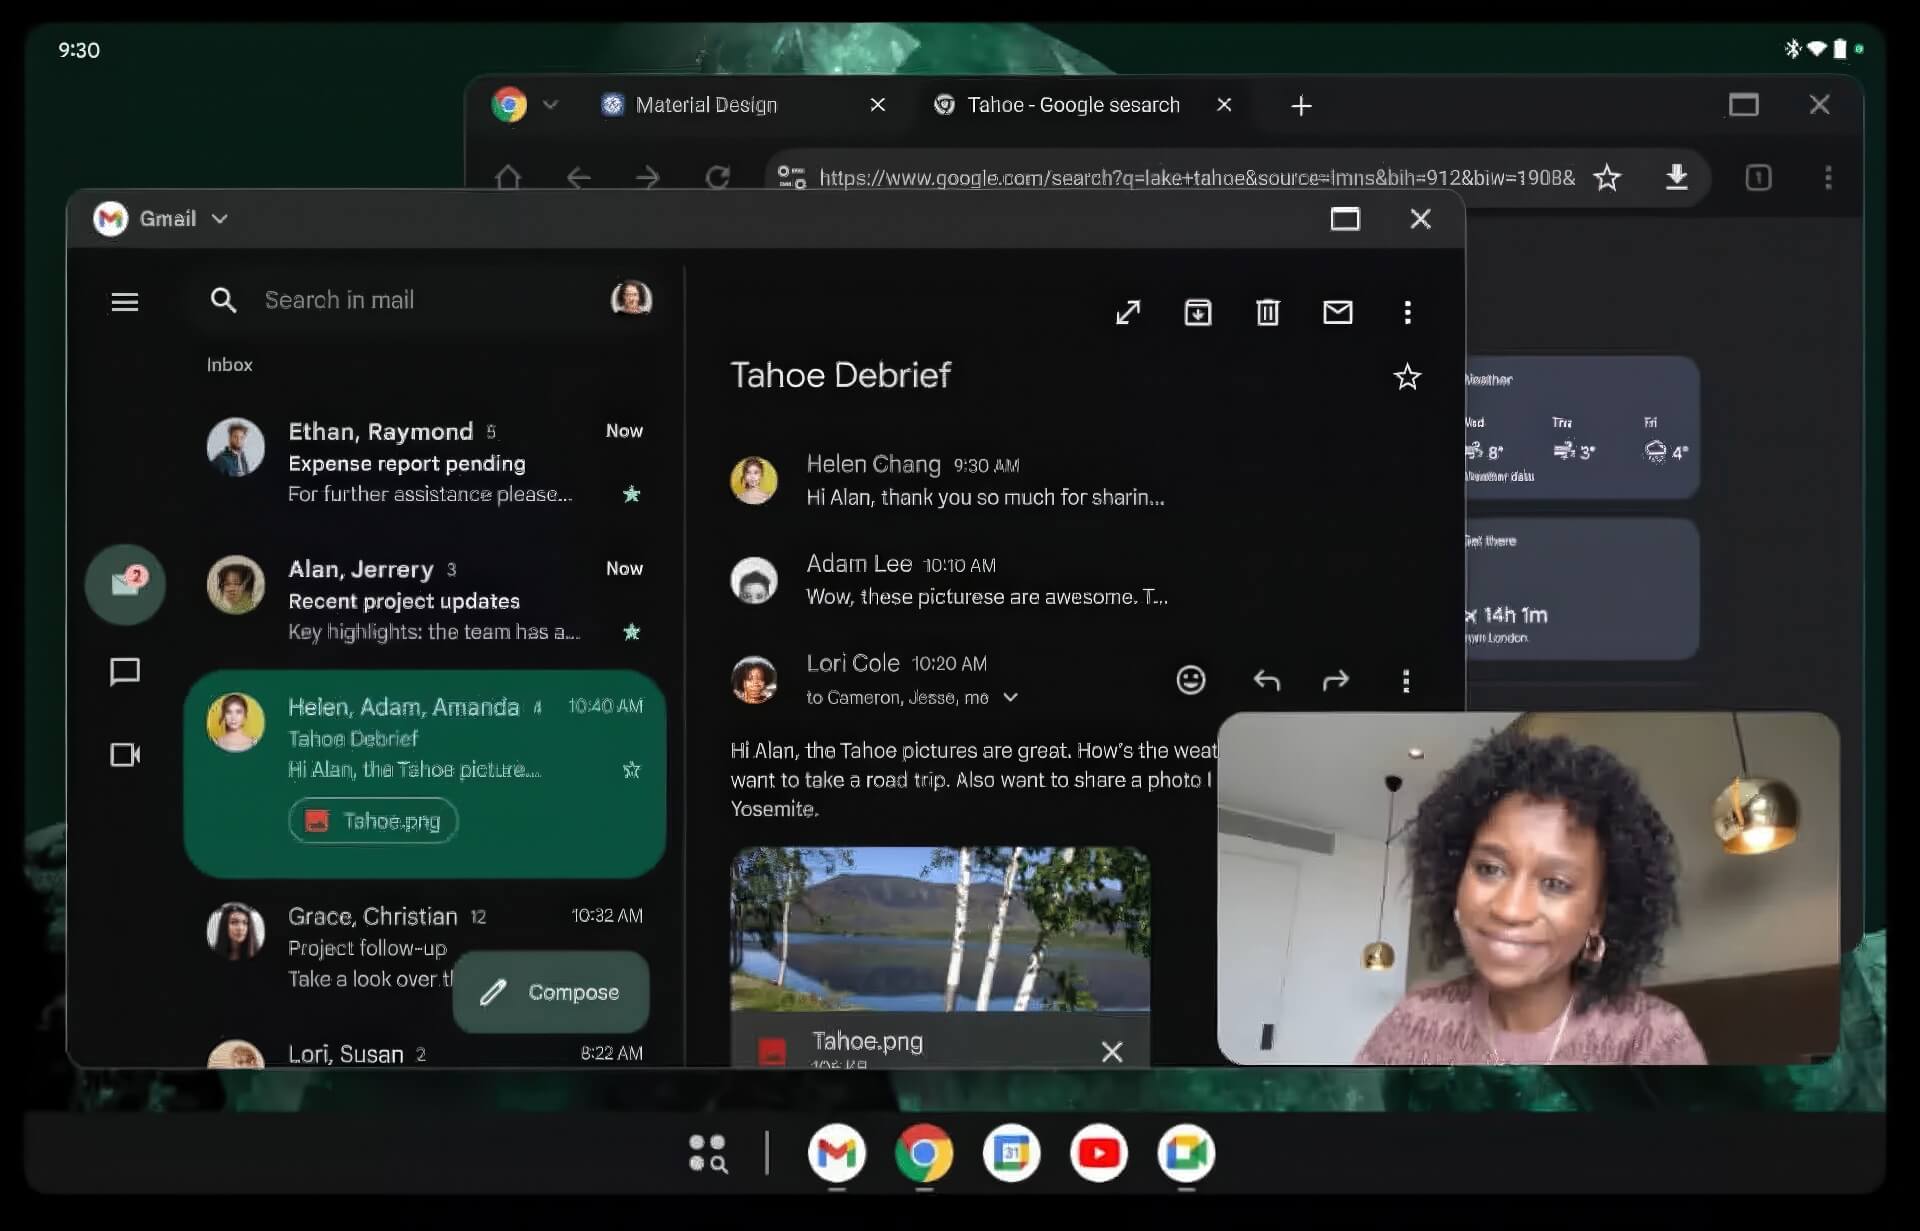Click the Compose button

(551, 992)
